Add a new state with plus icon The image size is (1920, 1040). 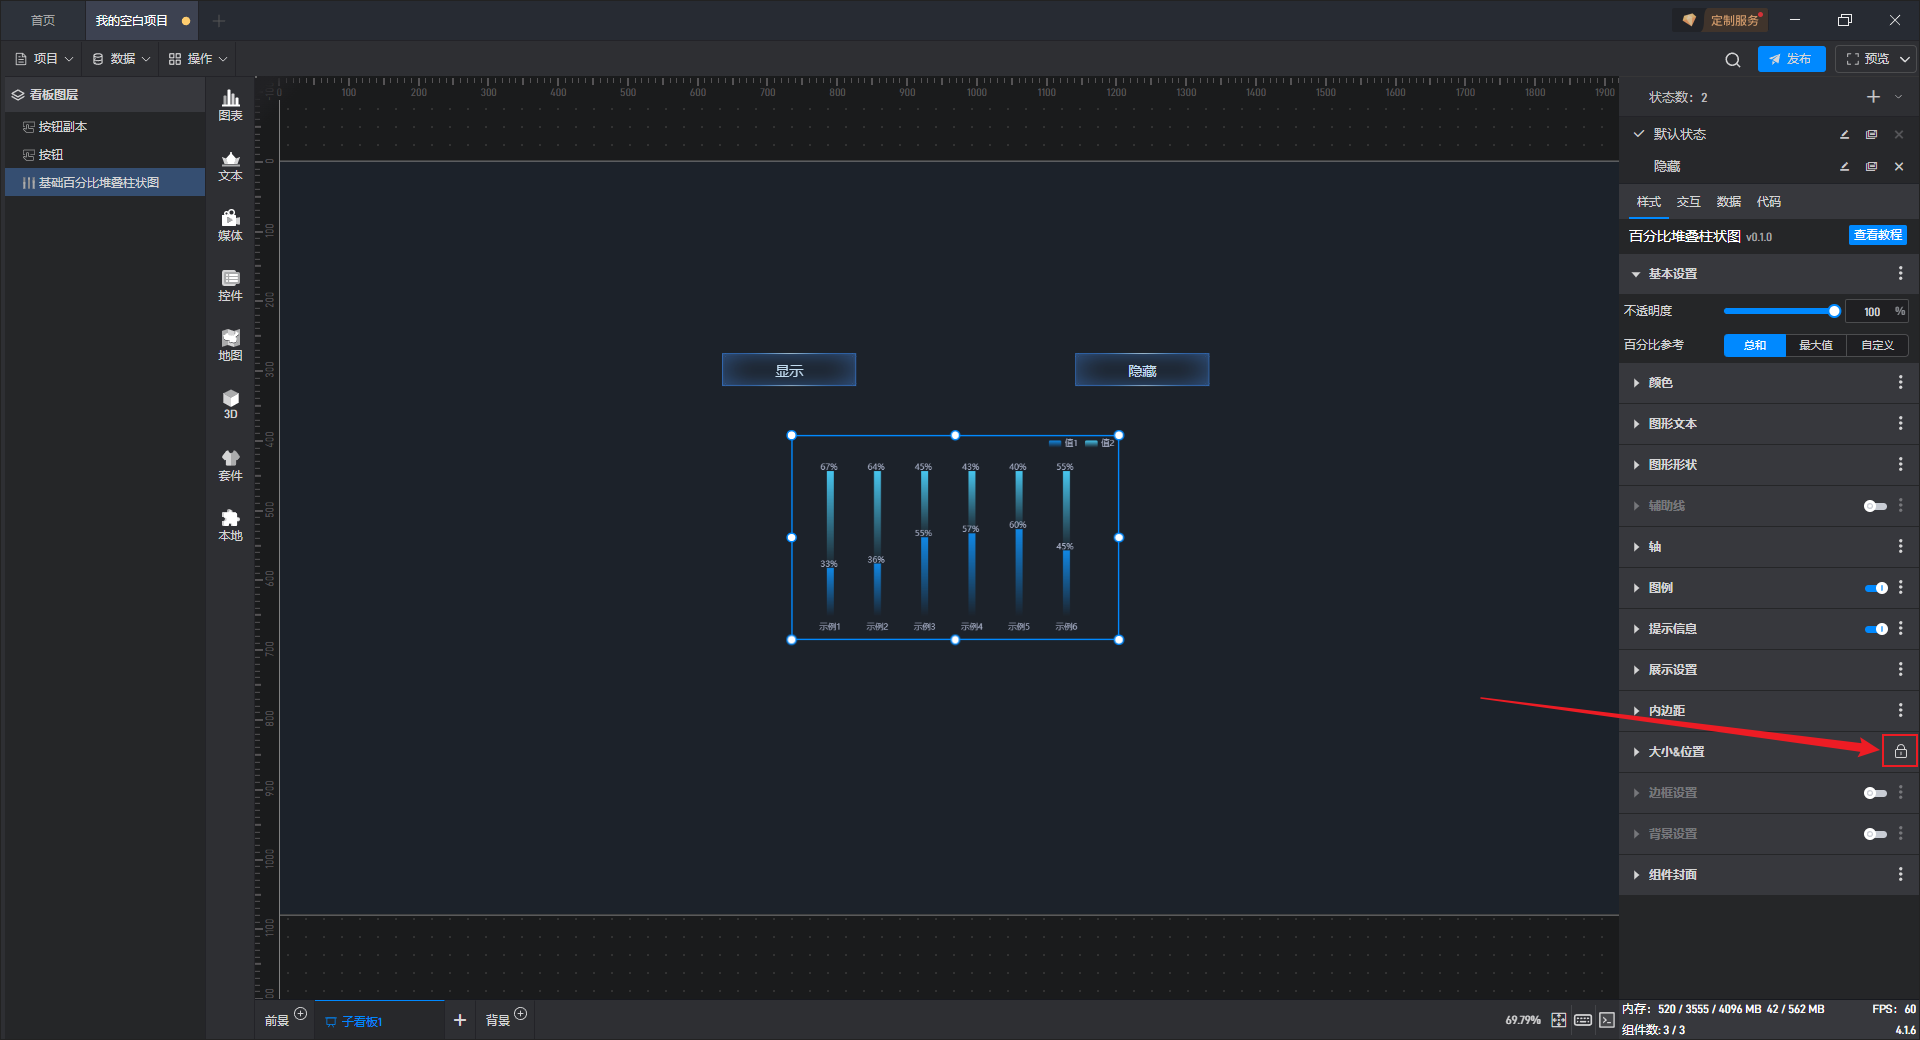(1873, 97)
